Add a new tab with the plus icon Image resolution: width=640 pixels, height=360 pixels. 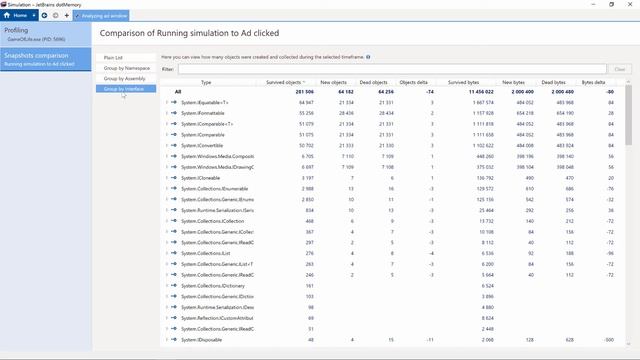click(67, 16)
